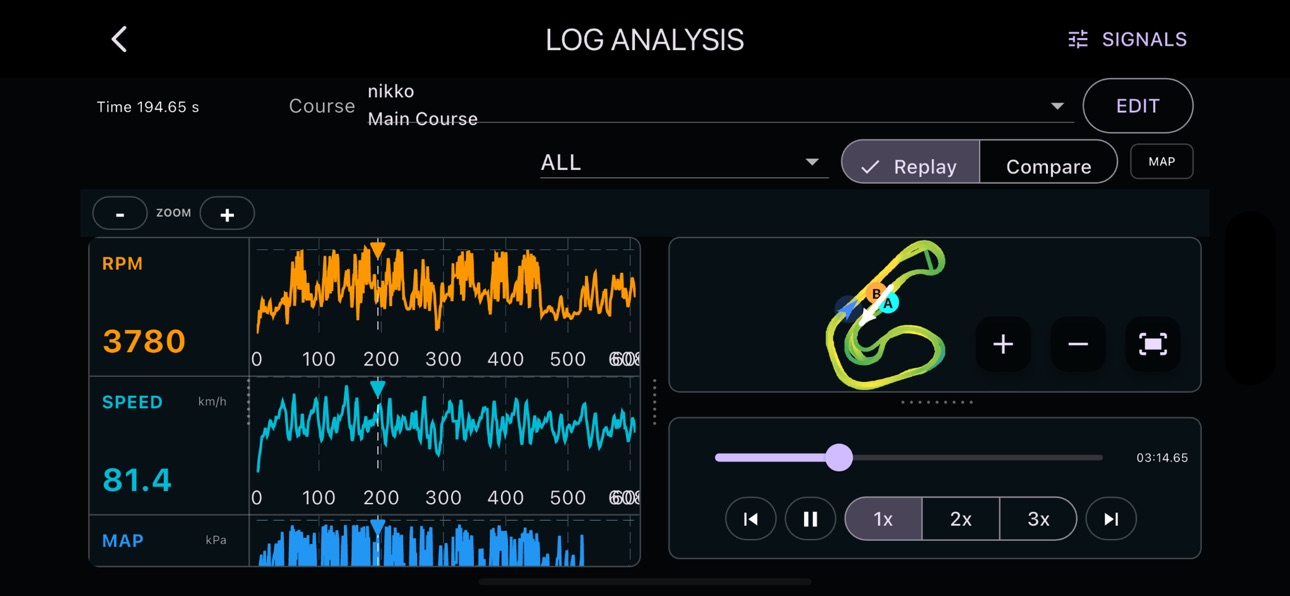The image size is (1290, 596).
Task: Pause the replay
Action: [x=810, y=519]
